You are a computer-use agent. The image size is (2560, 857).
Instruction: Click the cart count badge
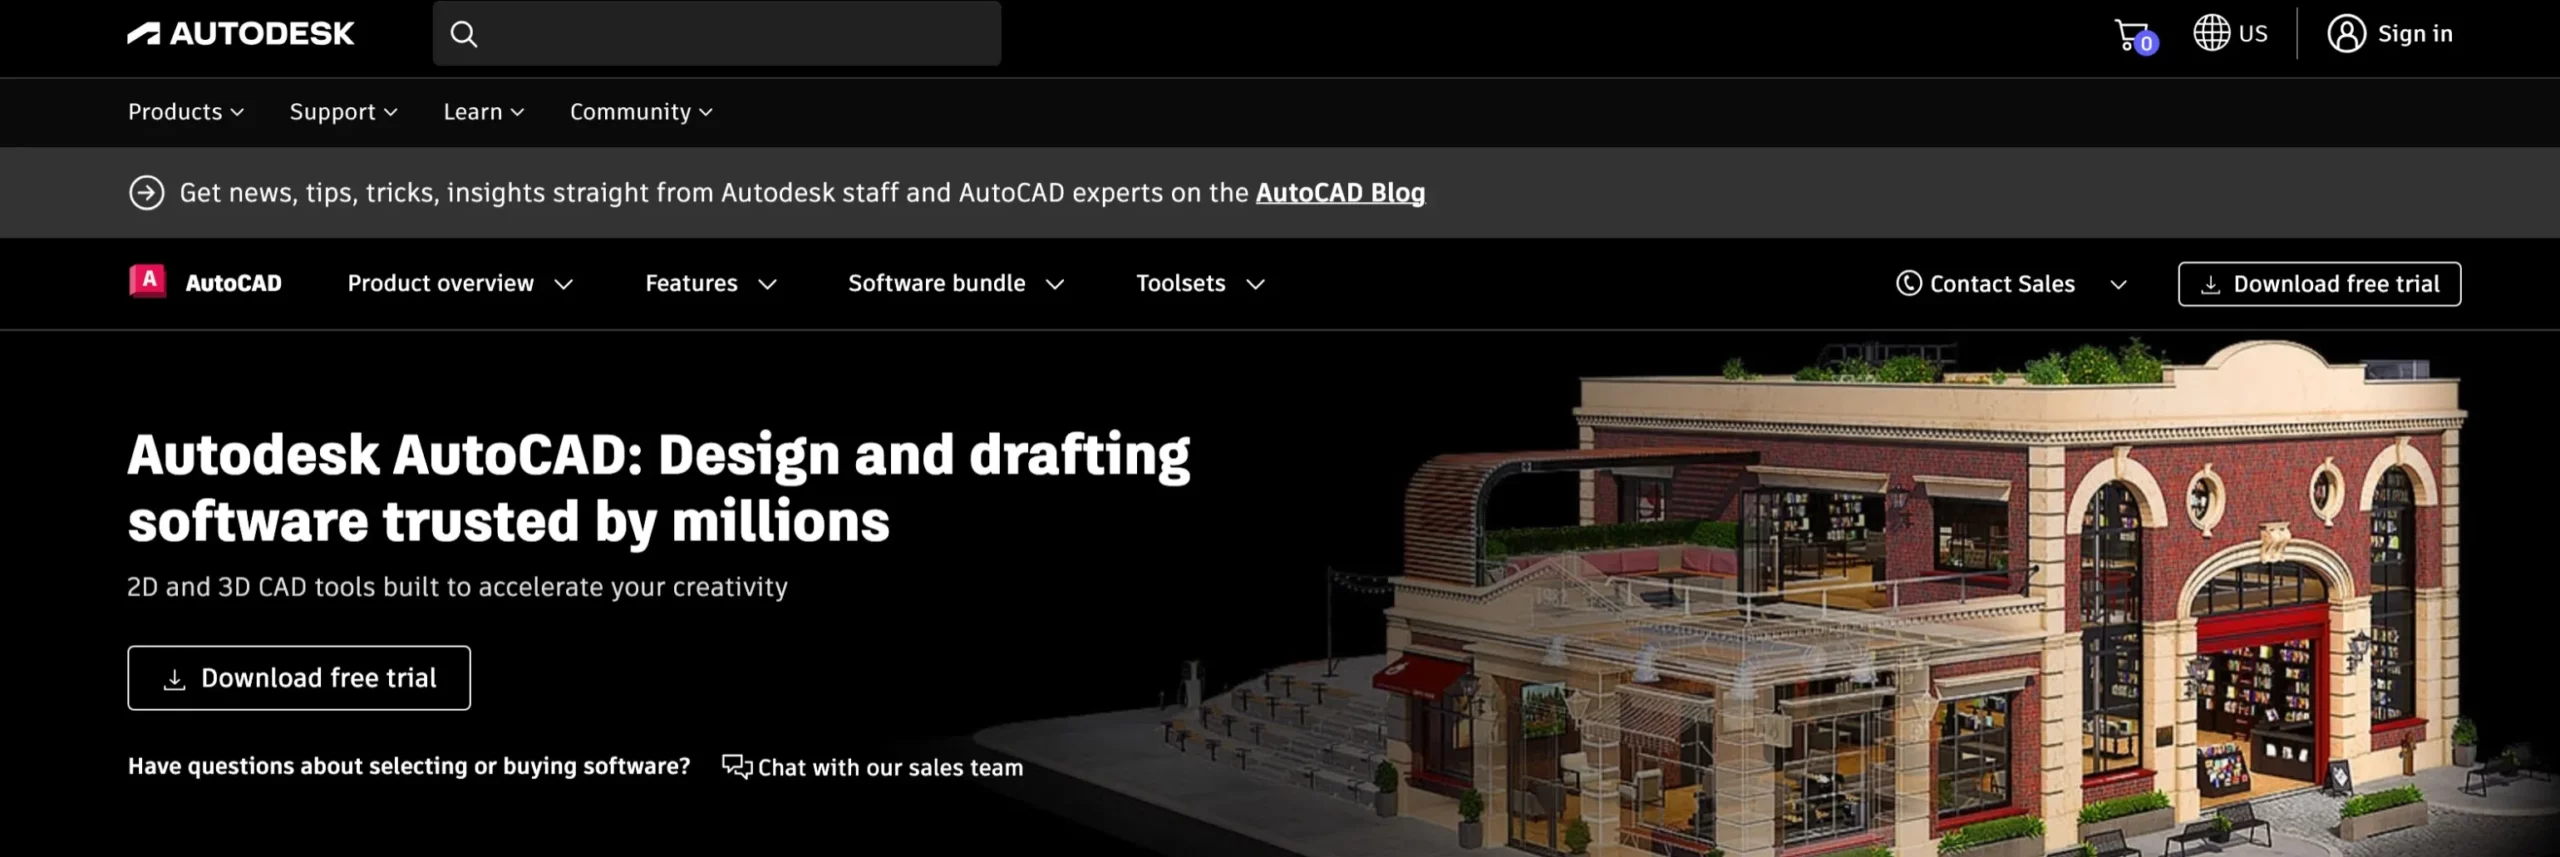pos(2146,44)
